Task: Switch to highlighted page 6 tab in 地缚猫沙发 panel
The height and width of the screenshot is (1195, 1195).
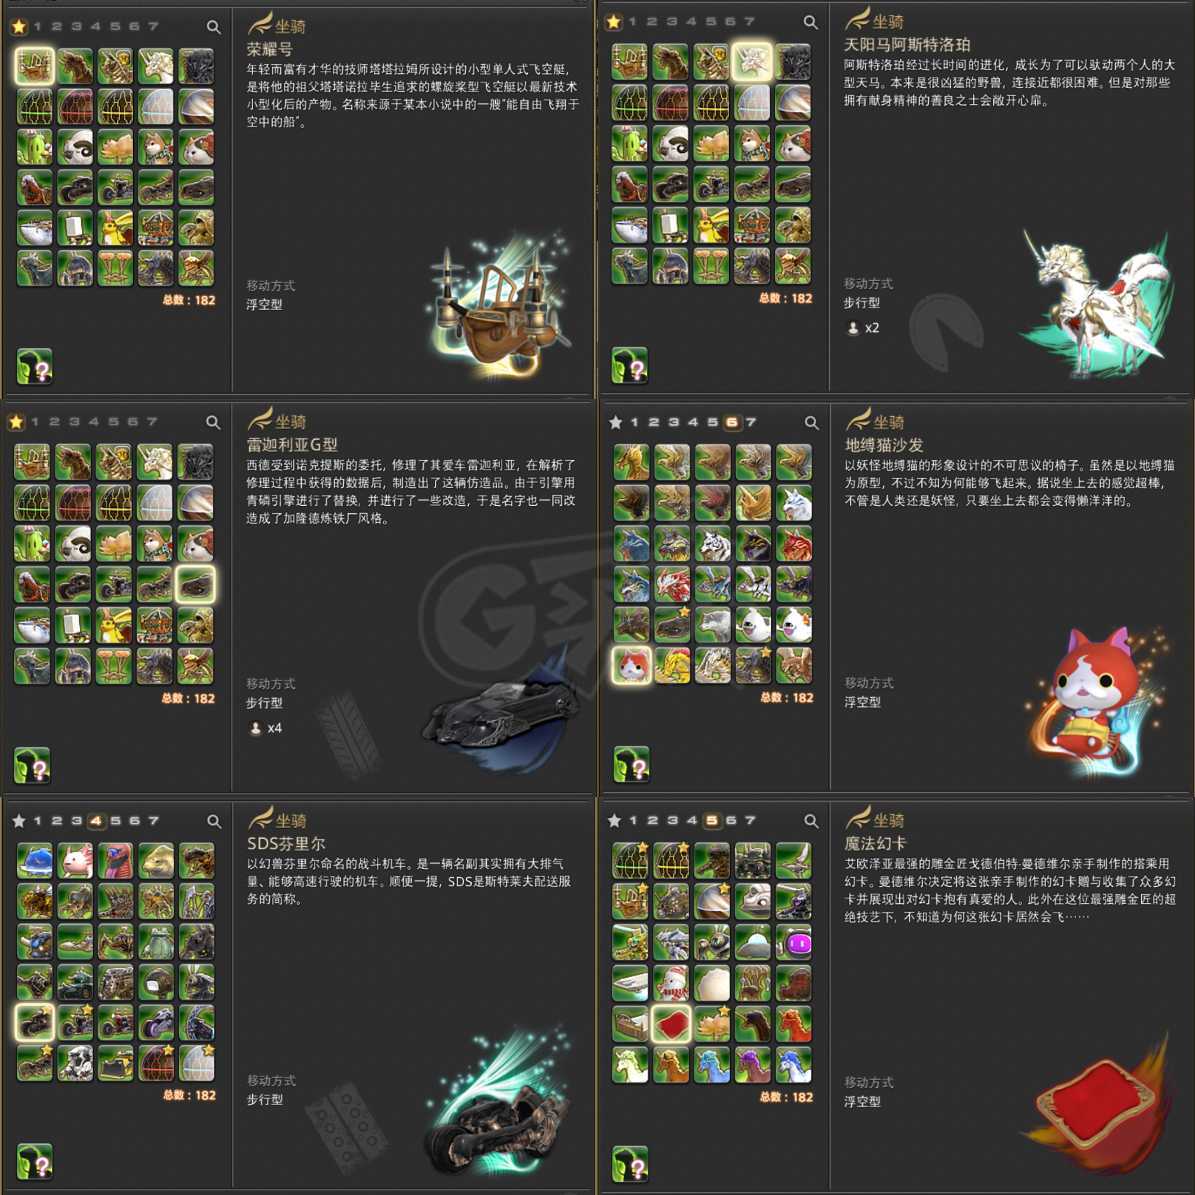Action: (732, 422)
